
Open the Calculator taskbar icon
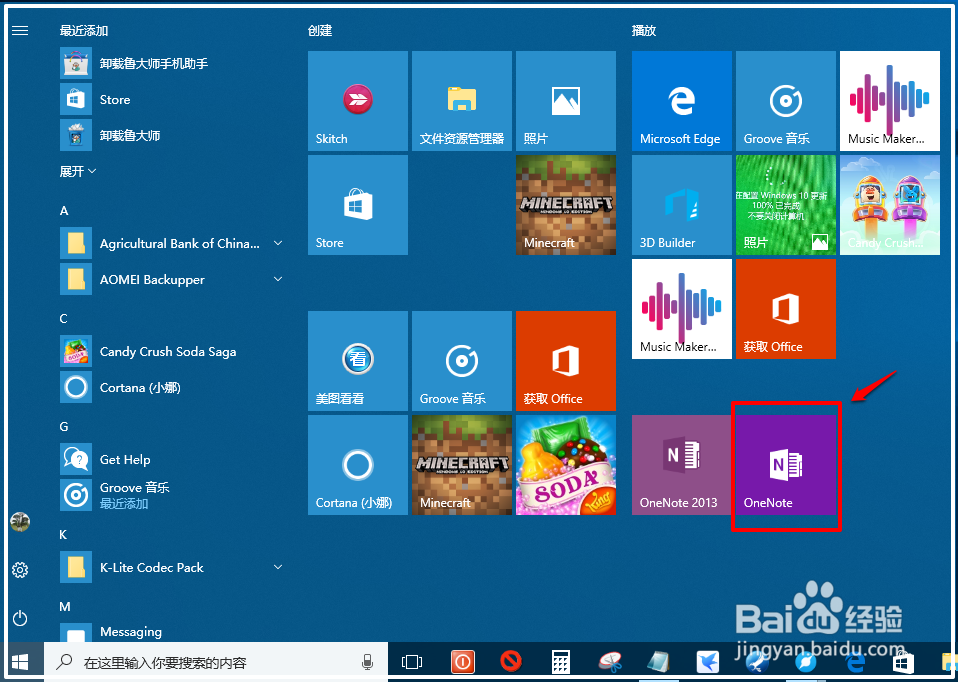pos(560,662)
